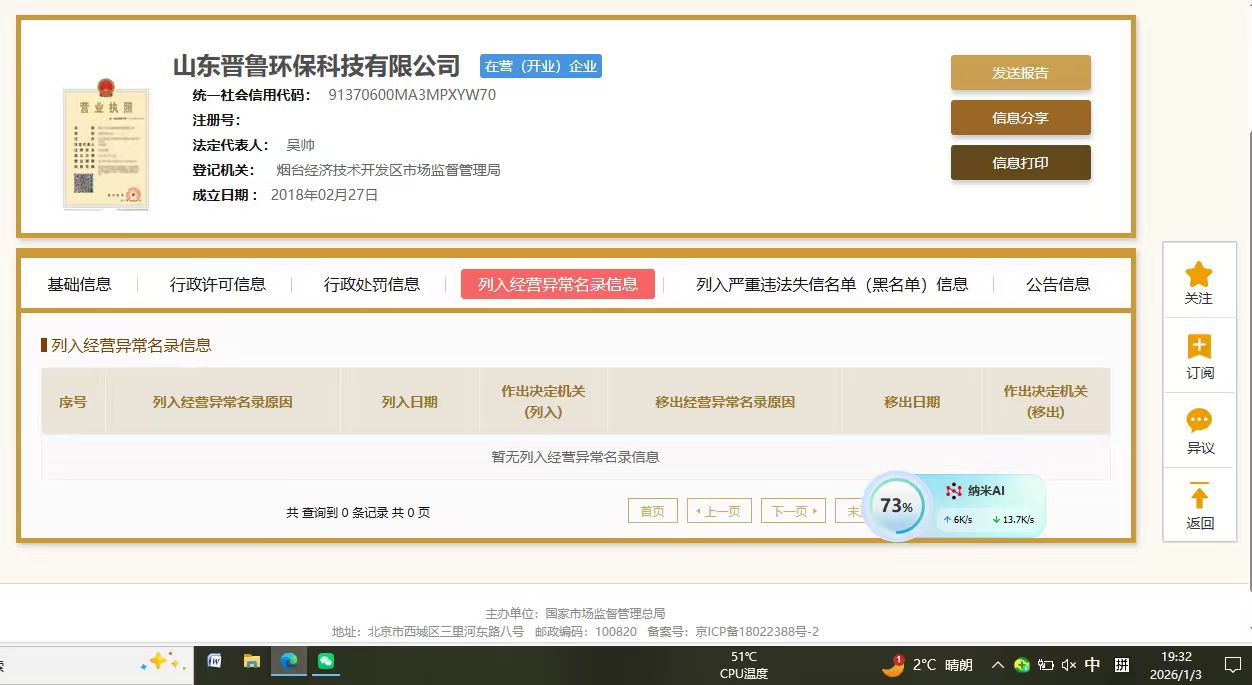Click the 13.7K/s download speed indicator

coord(1013,520)
